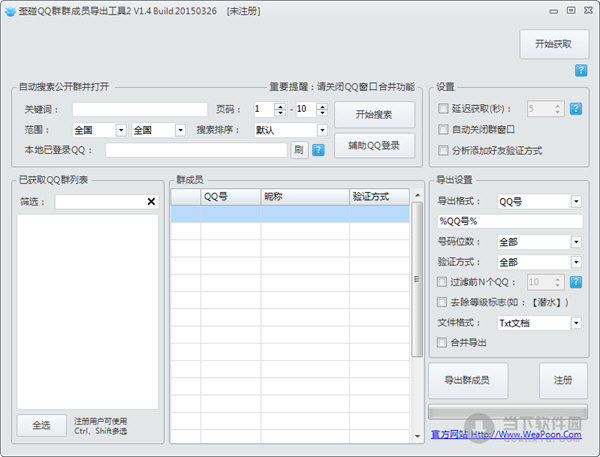Open the second 范围 全国 dropdown

pos(180,130)
